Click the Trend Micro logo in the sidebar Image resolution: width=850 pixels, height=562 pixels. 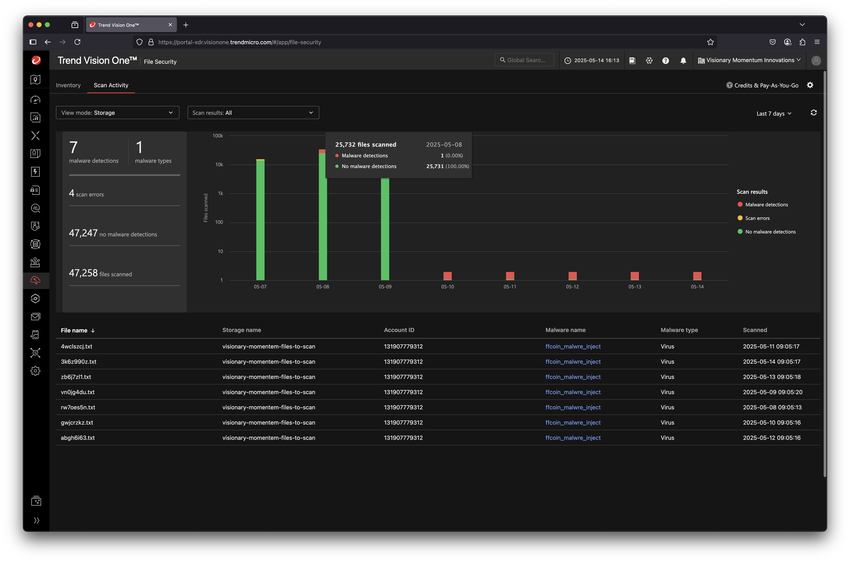tap(36, 60)
